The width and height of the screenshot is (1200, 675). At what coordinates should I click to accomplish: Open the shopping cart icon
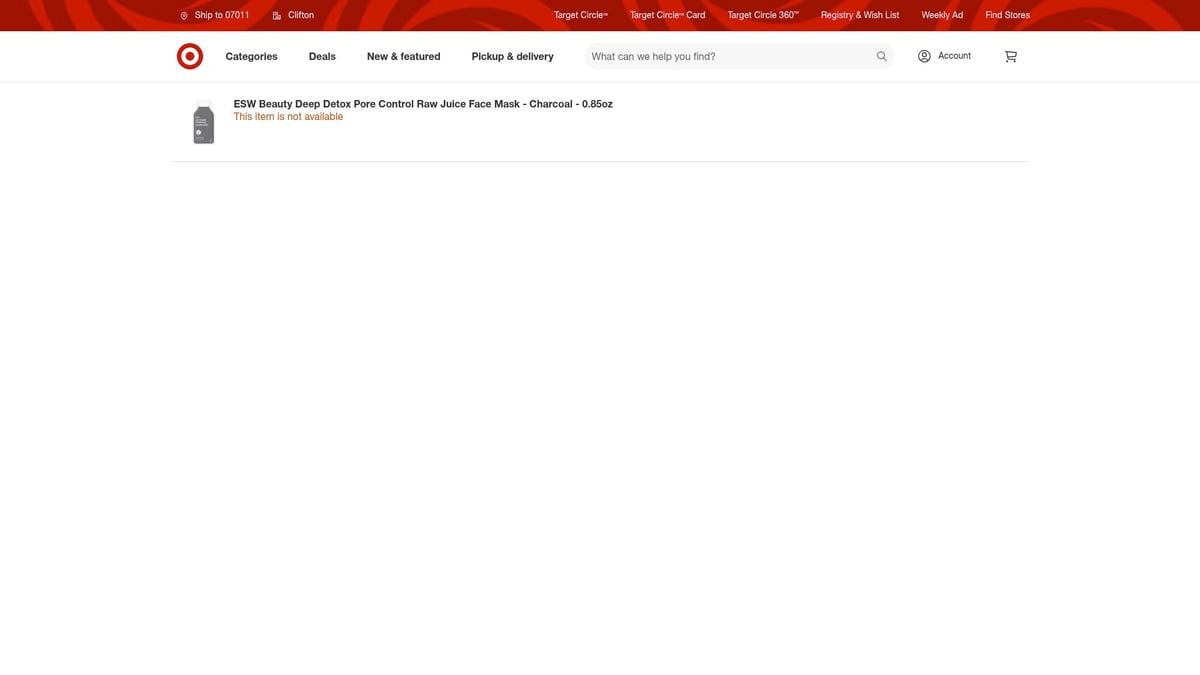coord(1010,57)
